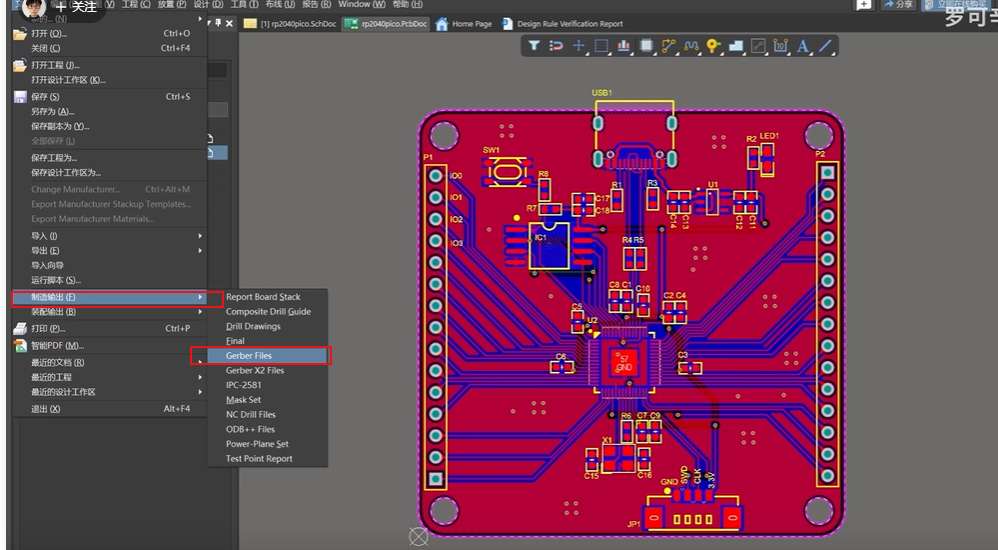Open the 工具 (T) menu
Image resolution: width=998 pixels, height=550 pixels.
pyautogui.click(x=244, y=4)
